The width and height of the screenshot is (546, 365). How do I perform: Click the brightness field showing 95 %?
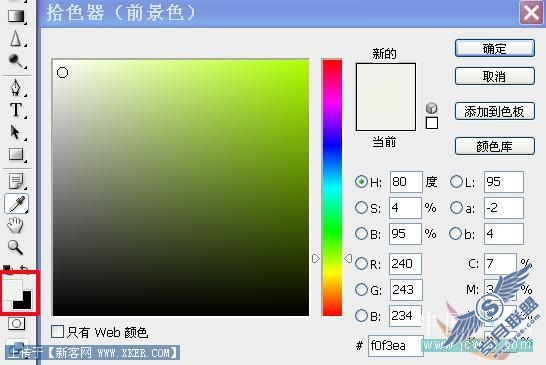(405, 234)
